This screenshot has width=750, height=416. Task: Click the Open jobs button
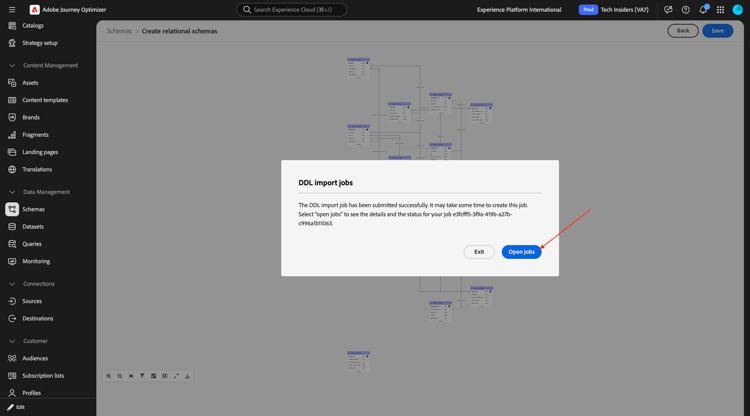521,252
